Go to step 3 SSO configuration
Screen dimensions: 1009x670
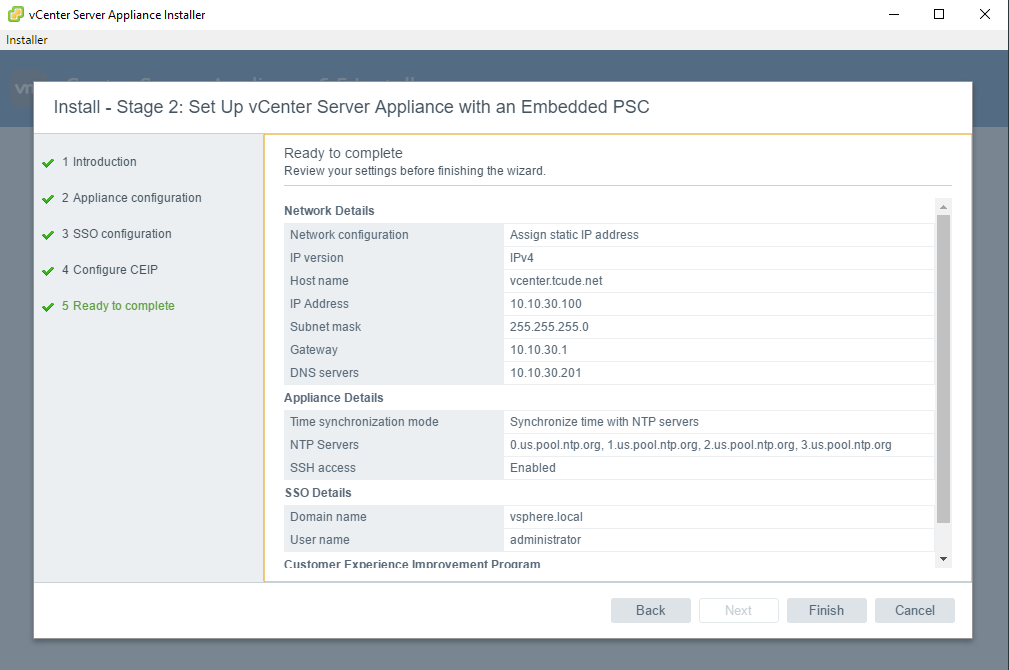(116, 234)
